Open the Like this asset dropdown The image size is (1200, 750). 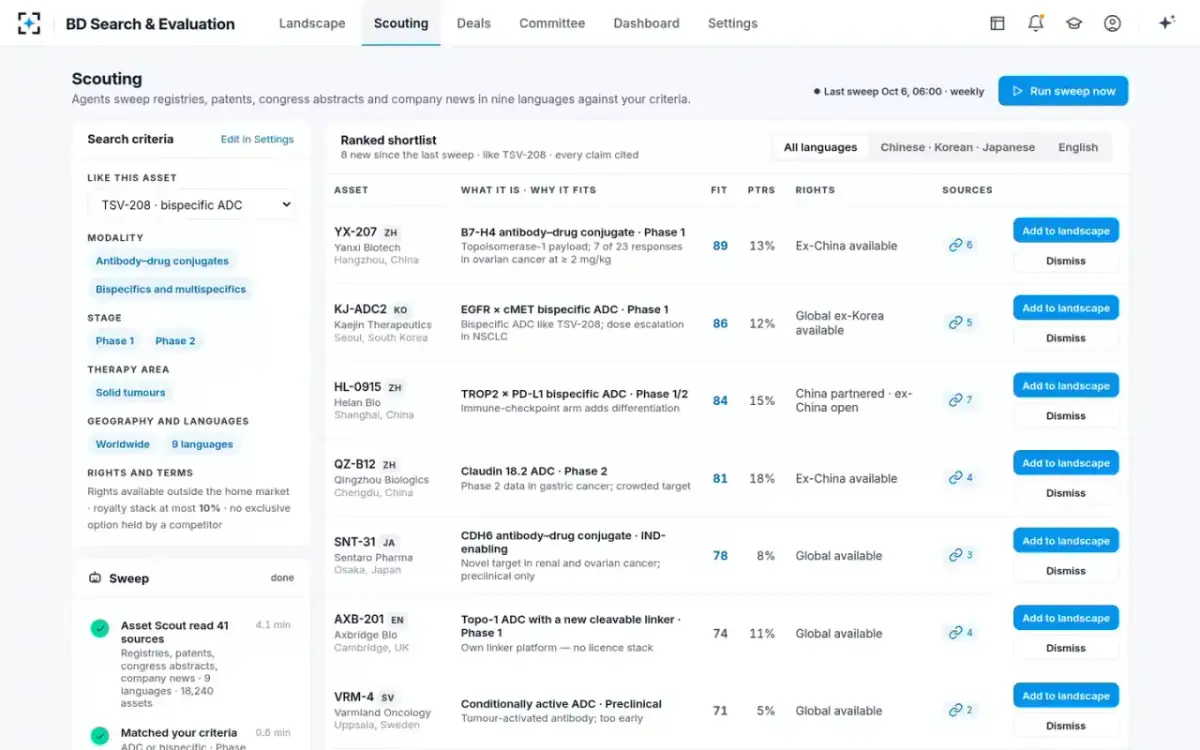191,205
